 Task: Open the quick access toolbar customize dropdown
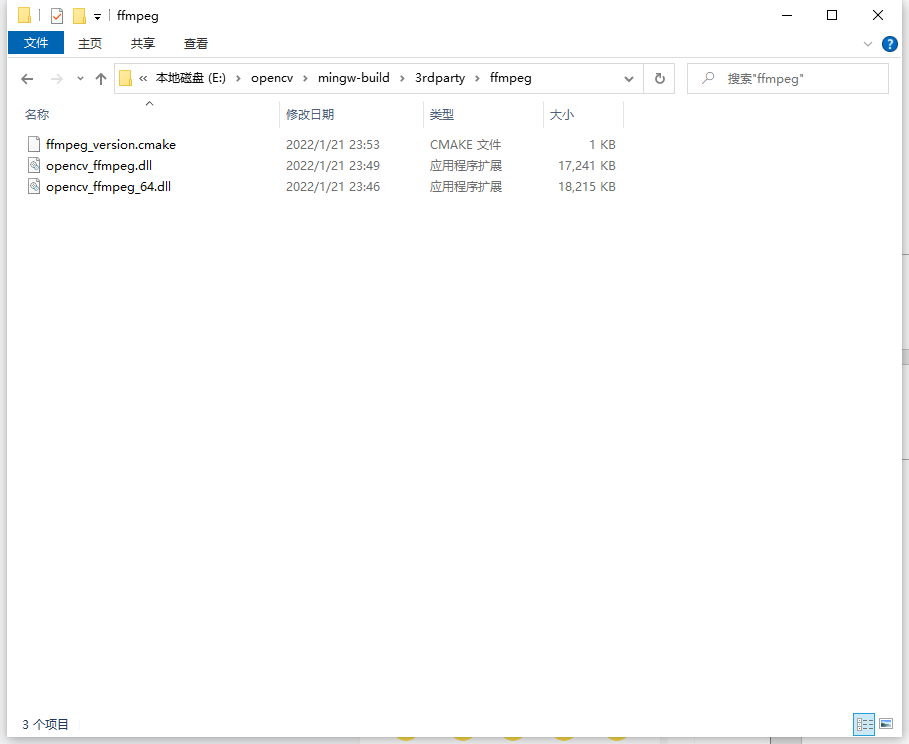[x=96, y=16]
